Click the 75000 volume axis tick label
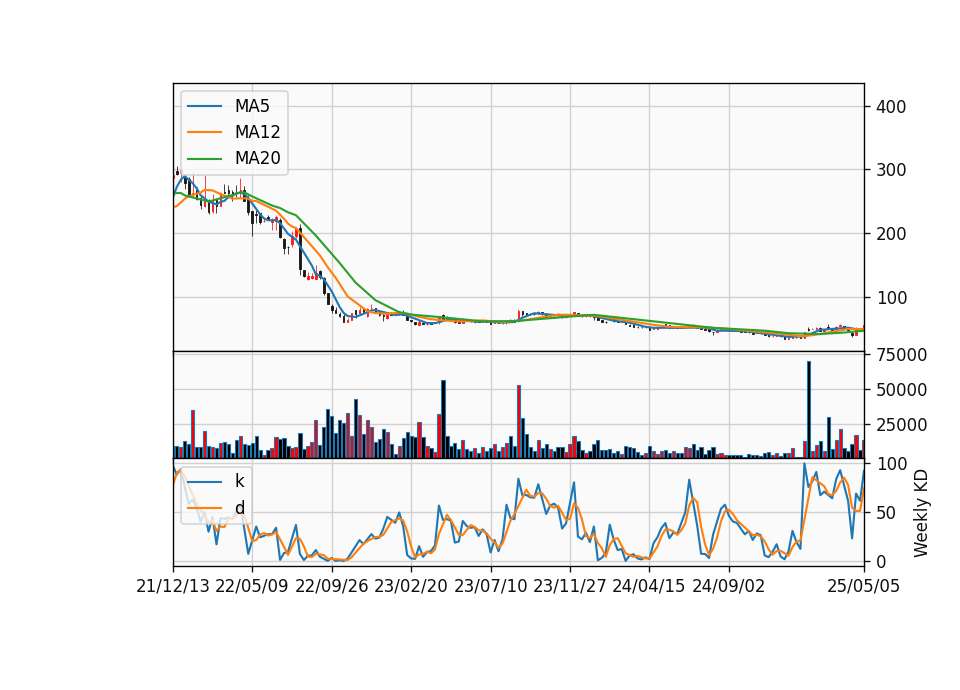Viewport: 960px width, 690px height. point(901,354)
